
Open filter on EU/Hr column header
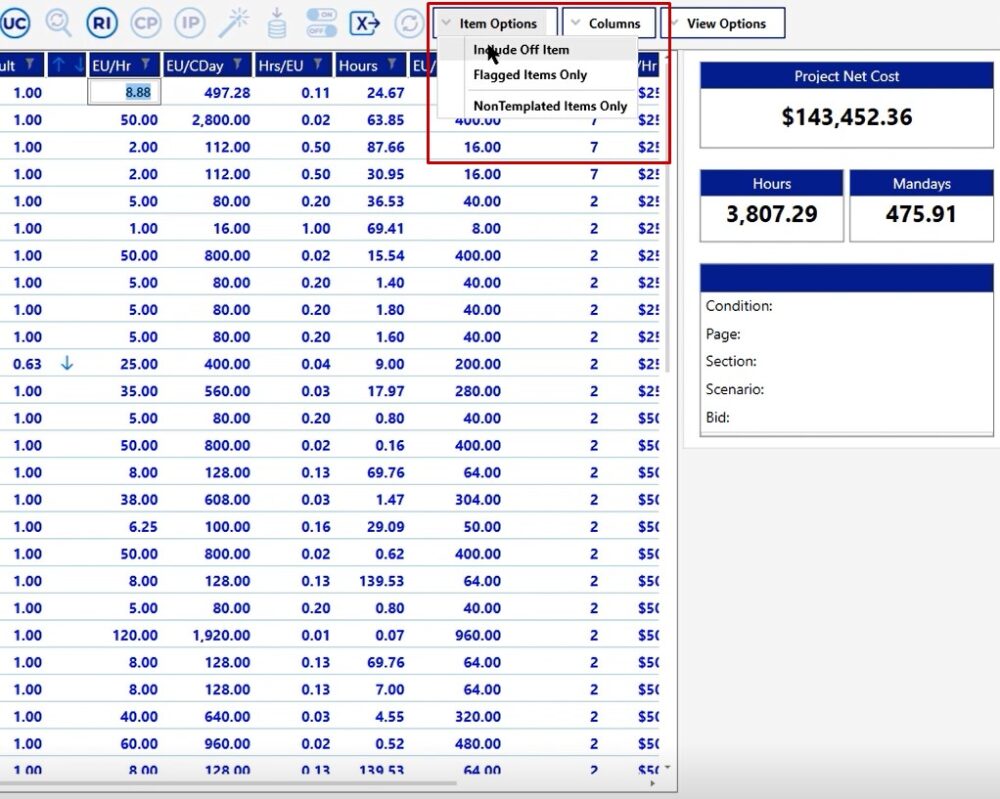(x=146, y=65)
